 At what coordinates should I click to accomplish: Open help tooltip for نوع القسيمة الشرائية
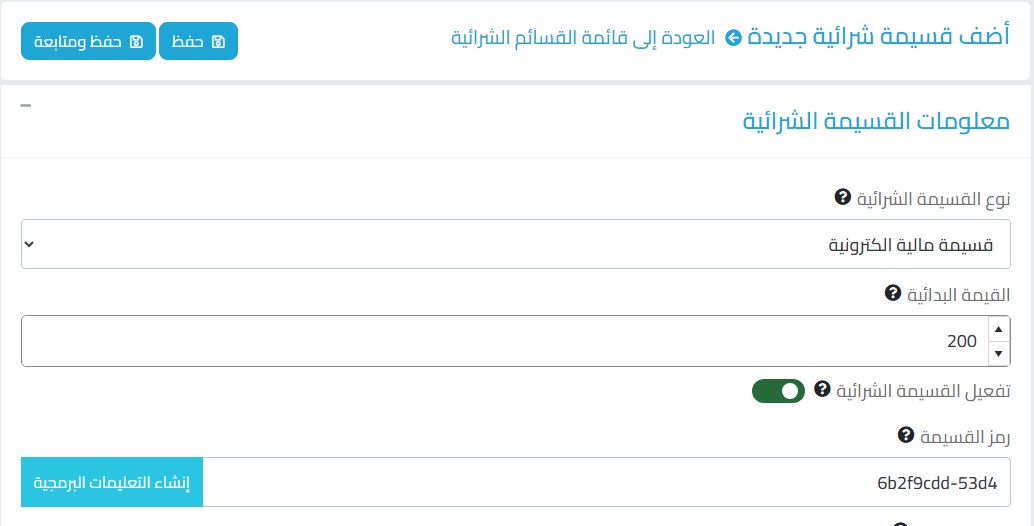pyautogui.click(x=842, y=198)
